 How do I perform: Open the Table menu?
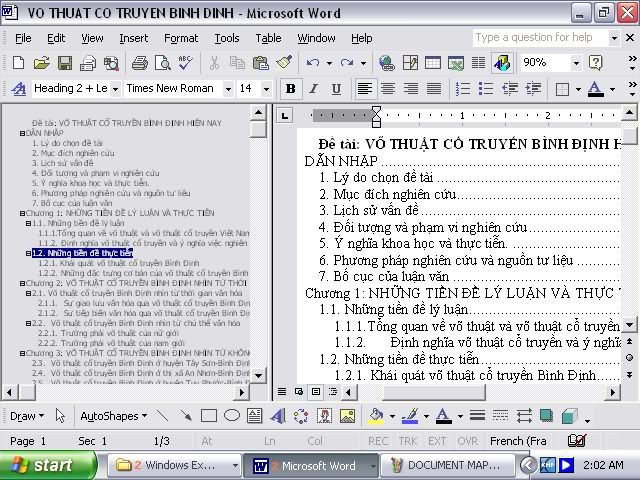tap(268, 38)
